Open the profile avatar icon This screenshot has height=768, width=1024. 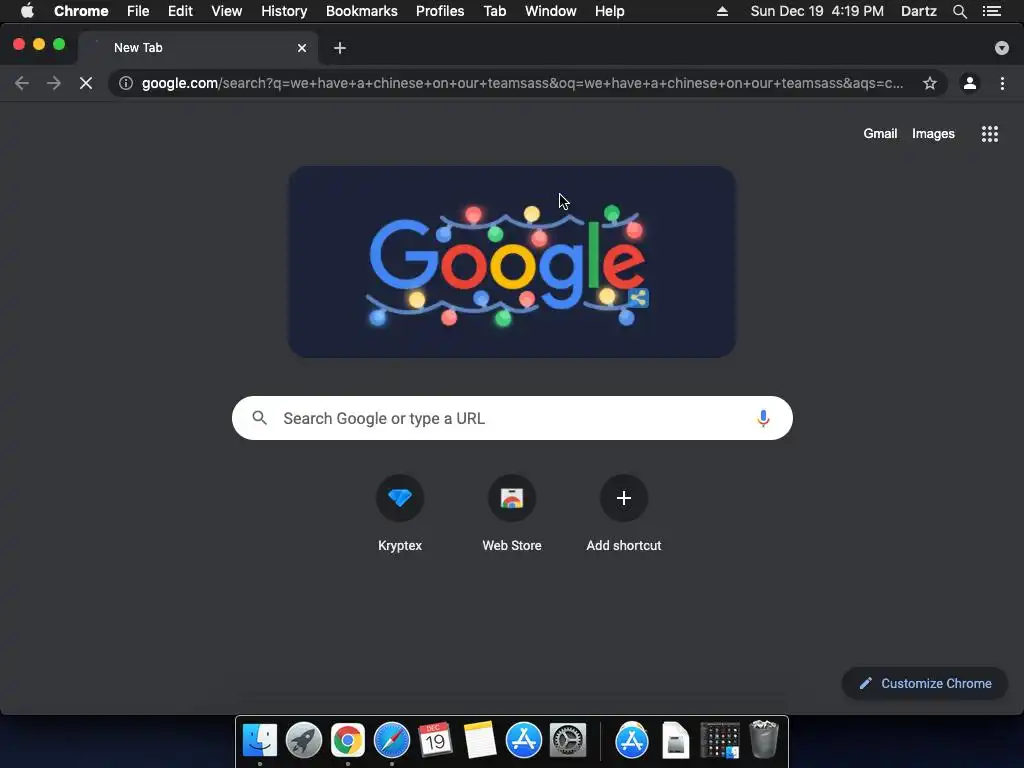970,84
